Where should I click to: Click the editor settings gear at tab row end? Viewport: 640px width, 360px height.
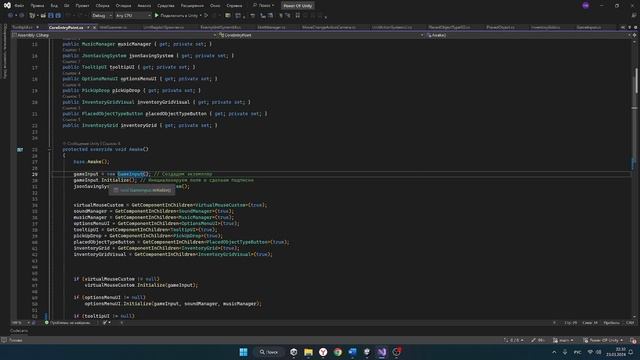tap(635, 27)
